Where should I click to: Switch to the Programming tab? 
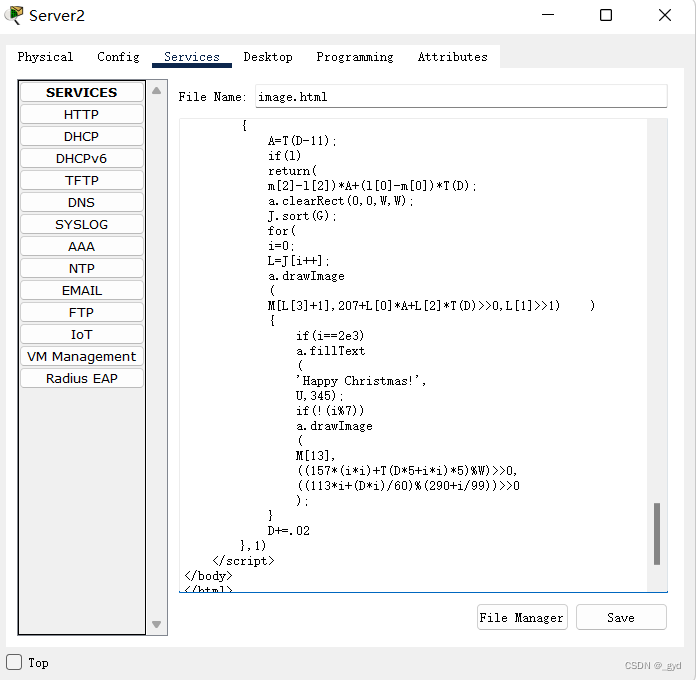click(355, 57)
